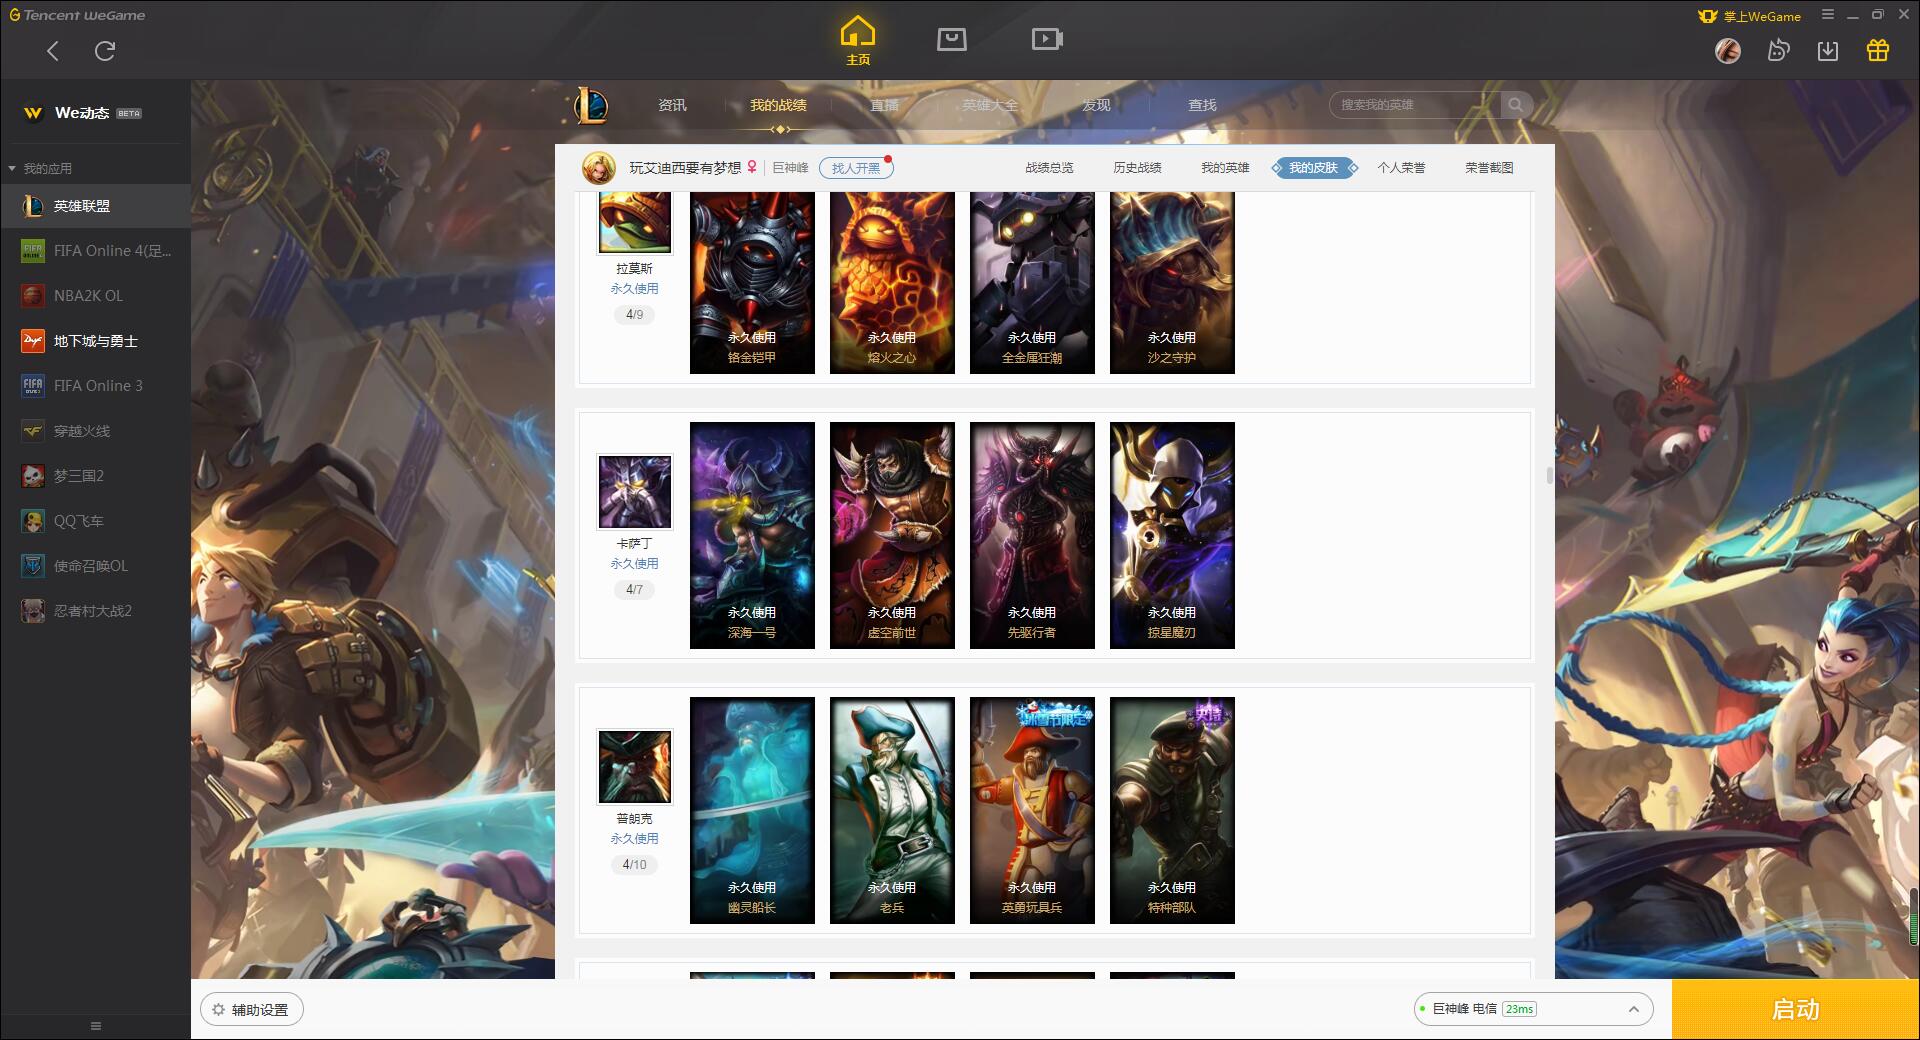Open the 直播 tab
Image resolution: width=1920 pixels, height=1040 pixels.
pos(884,105)
